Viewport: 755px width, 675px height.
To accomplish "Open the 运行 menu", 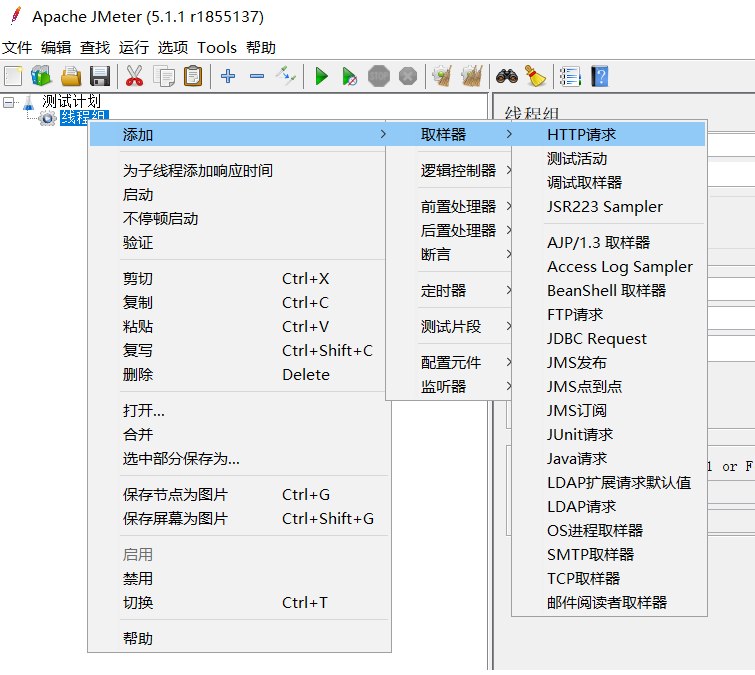I will click(x=134, y=48).
